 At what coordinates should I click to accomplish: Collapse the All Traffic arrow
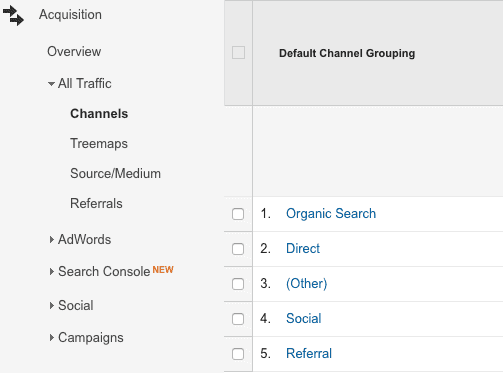[x=51, y=84]
